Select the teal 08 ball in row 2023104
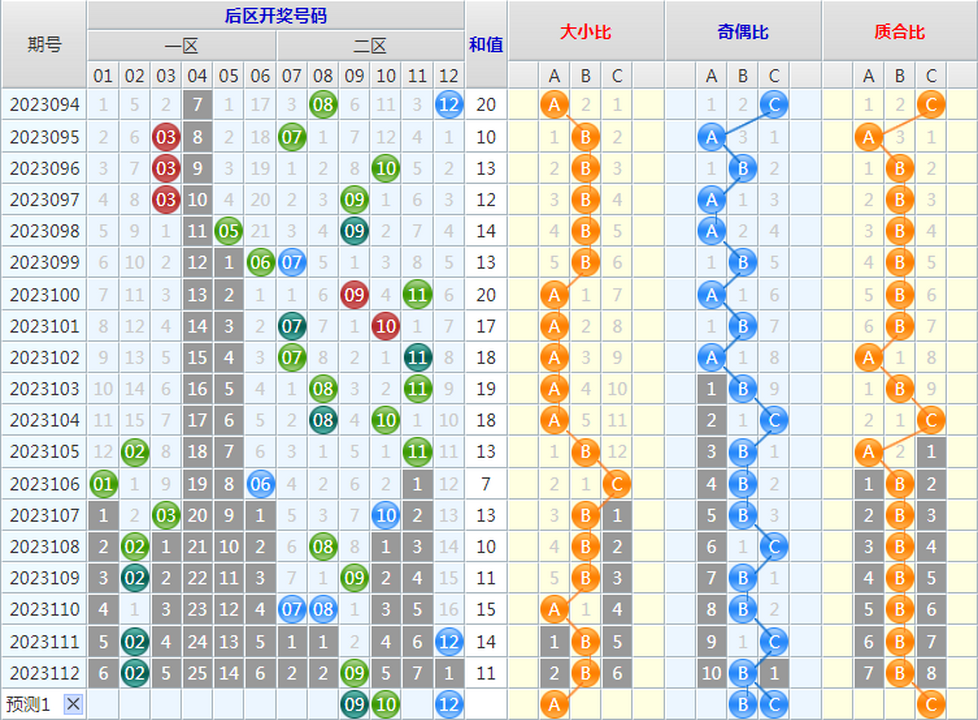Screen dimensions: 978x720 (x=323, y=420)
